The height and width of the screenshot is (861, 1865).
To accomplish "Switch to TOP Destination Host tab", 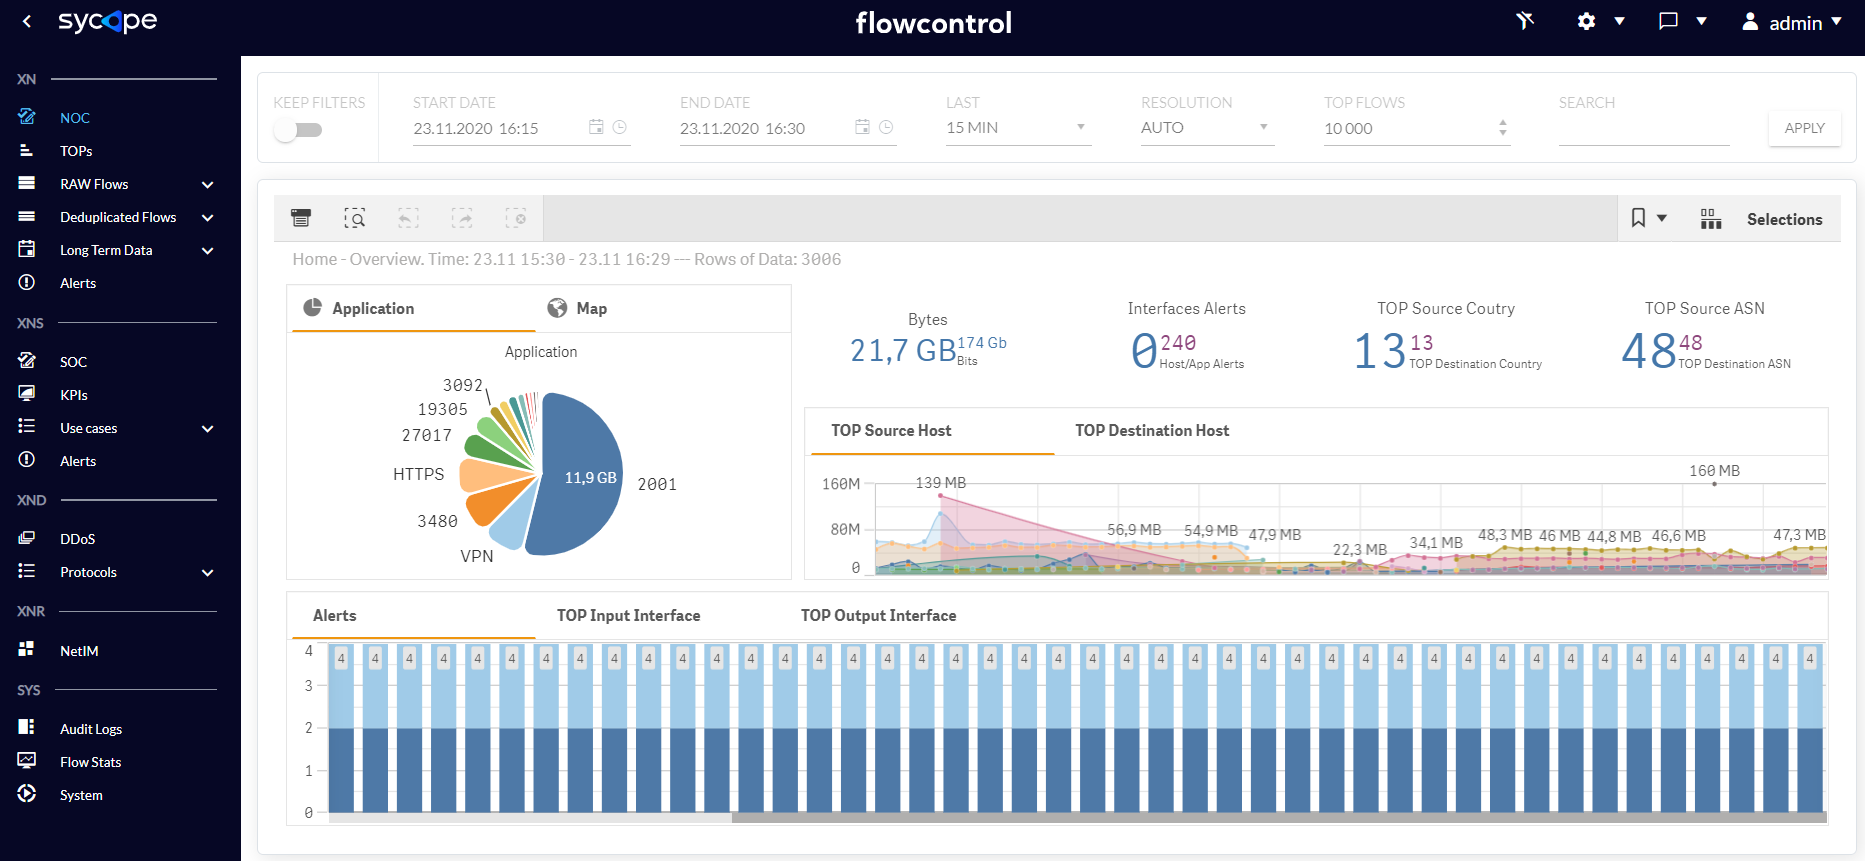I will pos(1152,430).
